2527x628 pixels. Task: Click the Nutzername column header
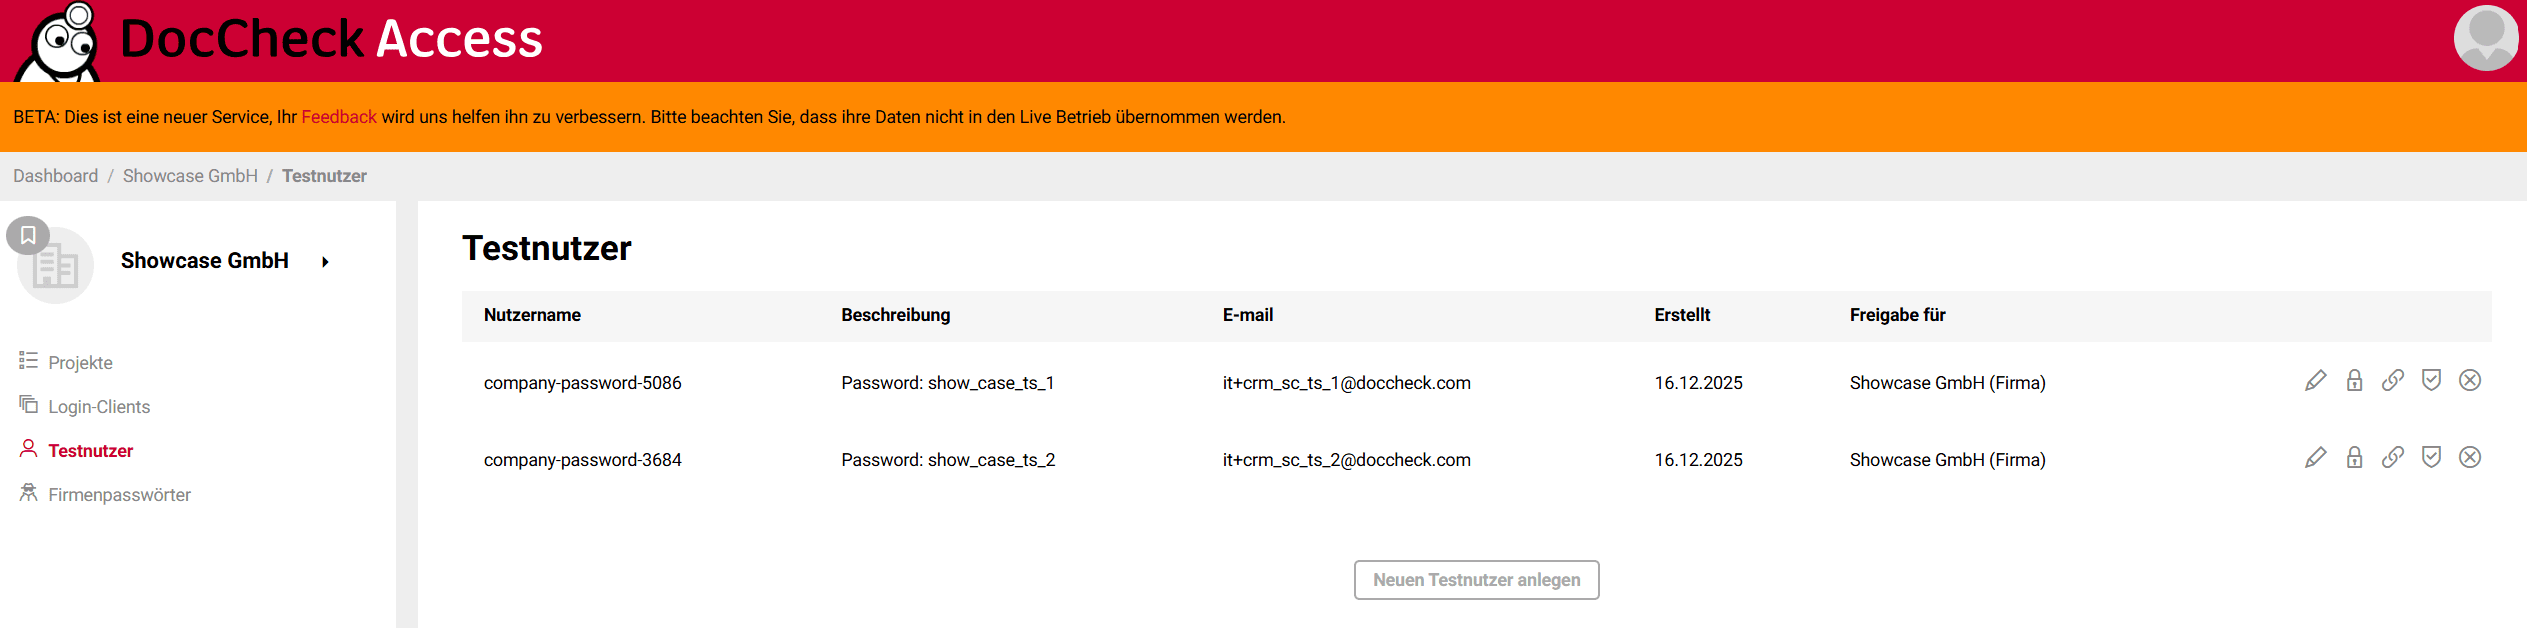[x=532, y=315]
